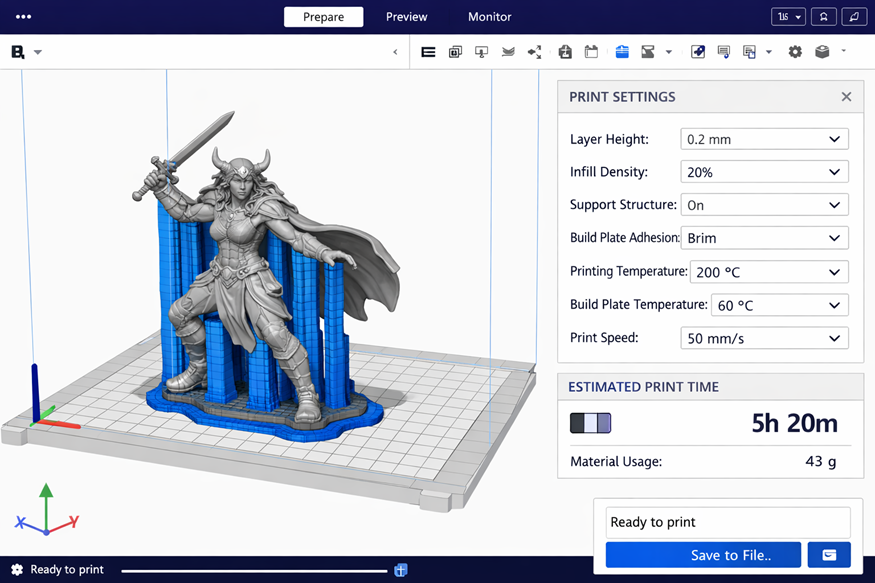This screenshot has height=583, width=875.
Task: Click the gear settings icon in toolbar
Action: [795, 52]
